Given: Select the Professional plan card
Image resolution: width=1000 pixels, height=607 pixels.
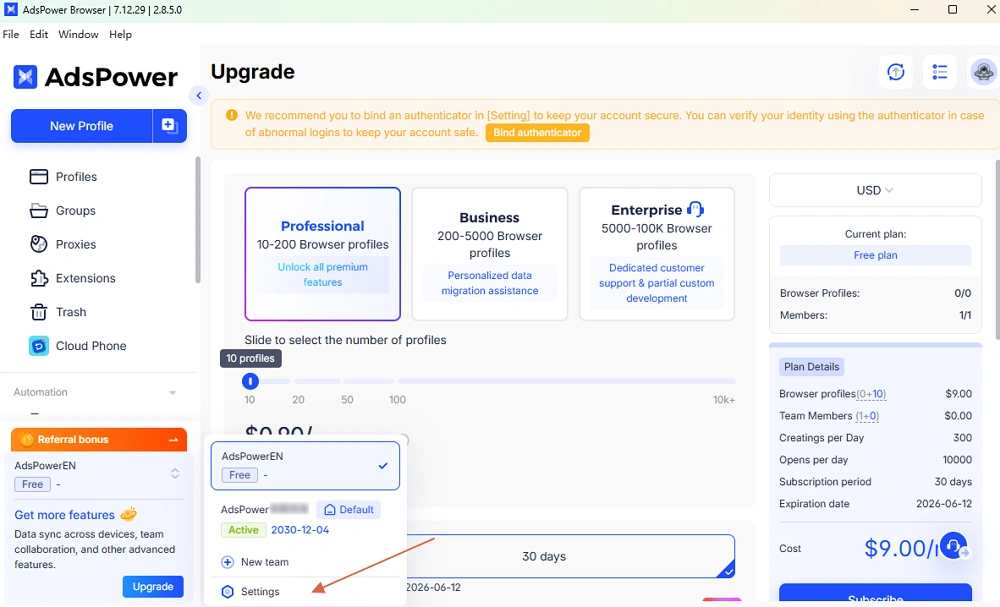Looking at the screenshot, I should [323, 254].
